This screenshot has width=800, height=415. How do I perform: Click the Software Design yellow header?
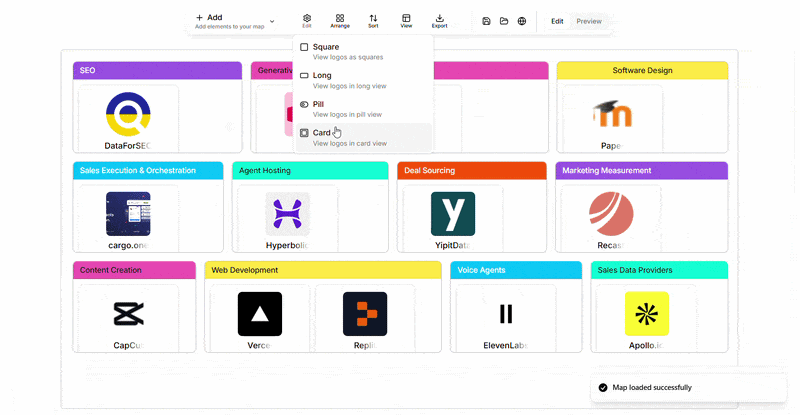[x=642, y=70]
